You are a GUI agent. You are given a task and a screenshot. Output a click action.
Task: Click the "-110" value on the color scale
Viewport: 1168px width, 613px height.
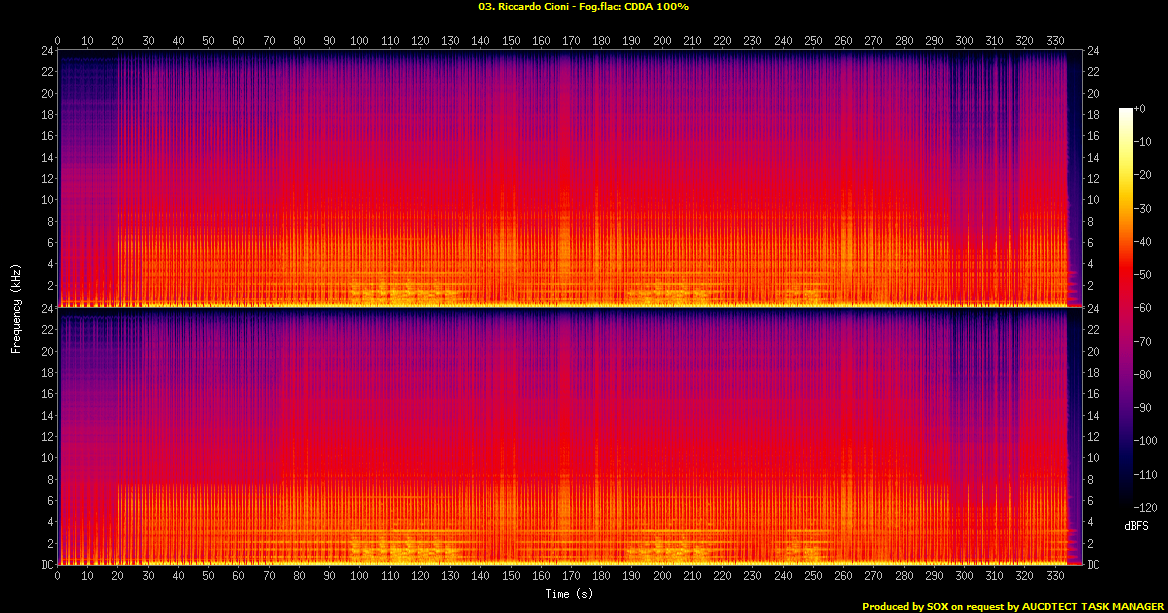(x=1146, y=474)
